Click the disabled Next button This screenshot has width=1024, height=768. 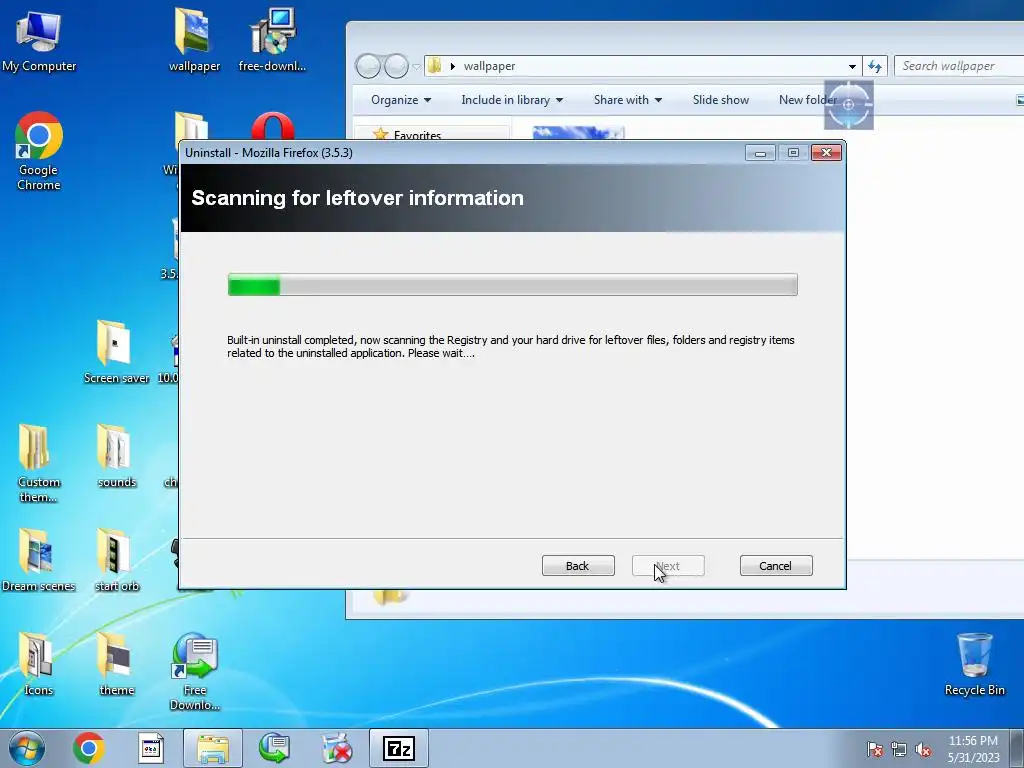(668, 566)
